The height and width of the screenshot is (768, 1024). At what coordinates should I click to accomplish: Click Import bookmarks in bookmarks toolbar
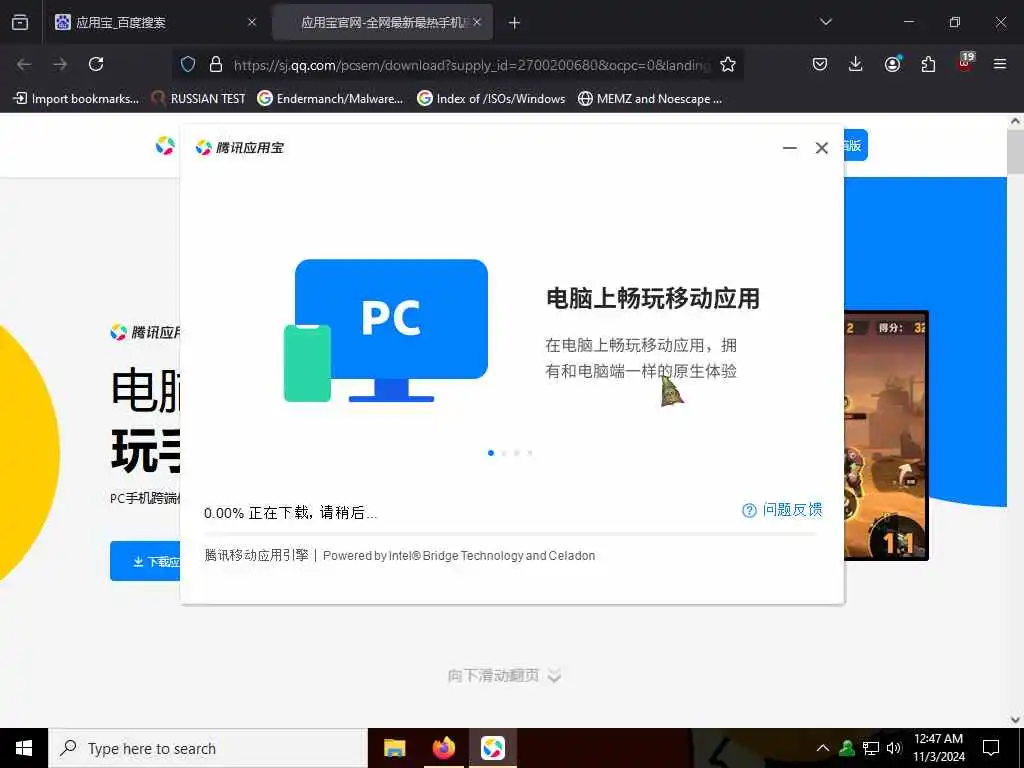click(x=76, y=99)
